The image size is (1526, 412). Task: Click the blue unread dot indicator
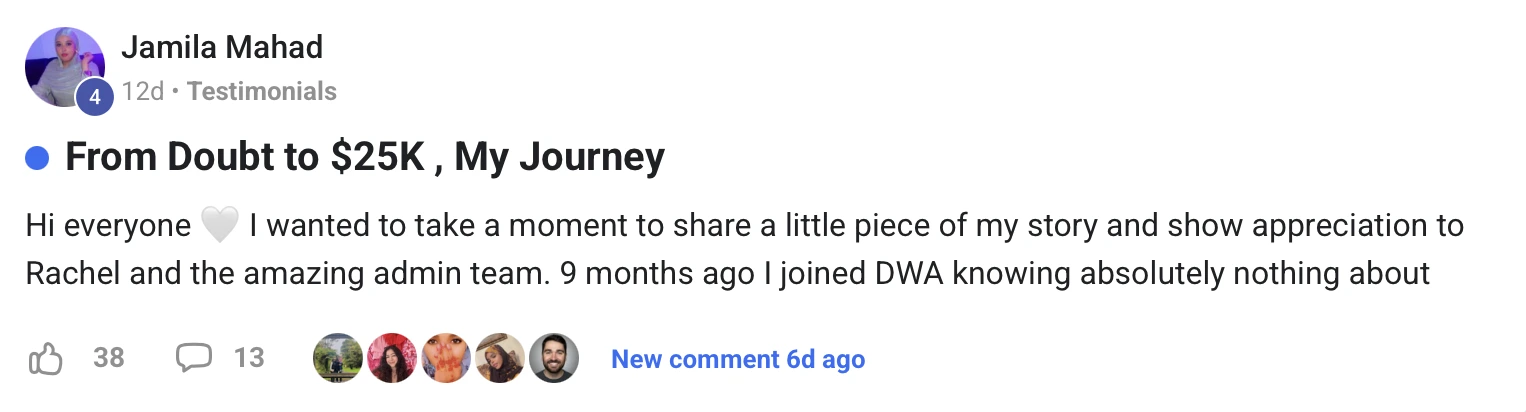coord(37,158)
